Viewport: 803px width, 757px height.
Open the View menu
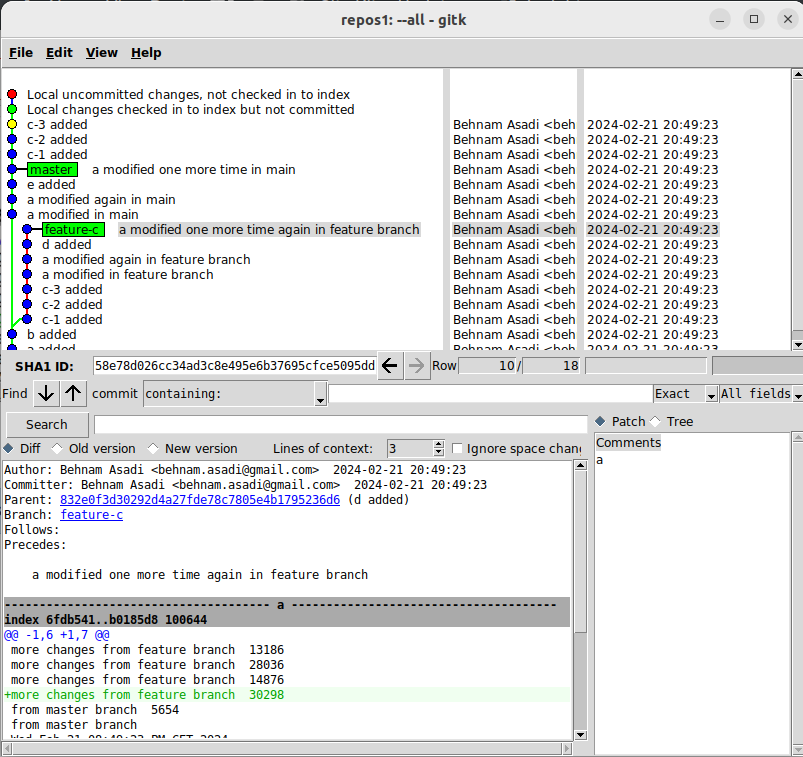(x=101, y=53)
